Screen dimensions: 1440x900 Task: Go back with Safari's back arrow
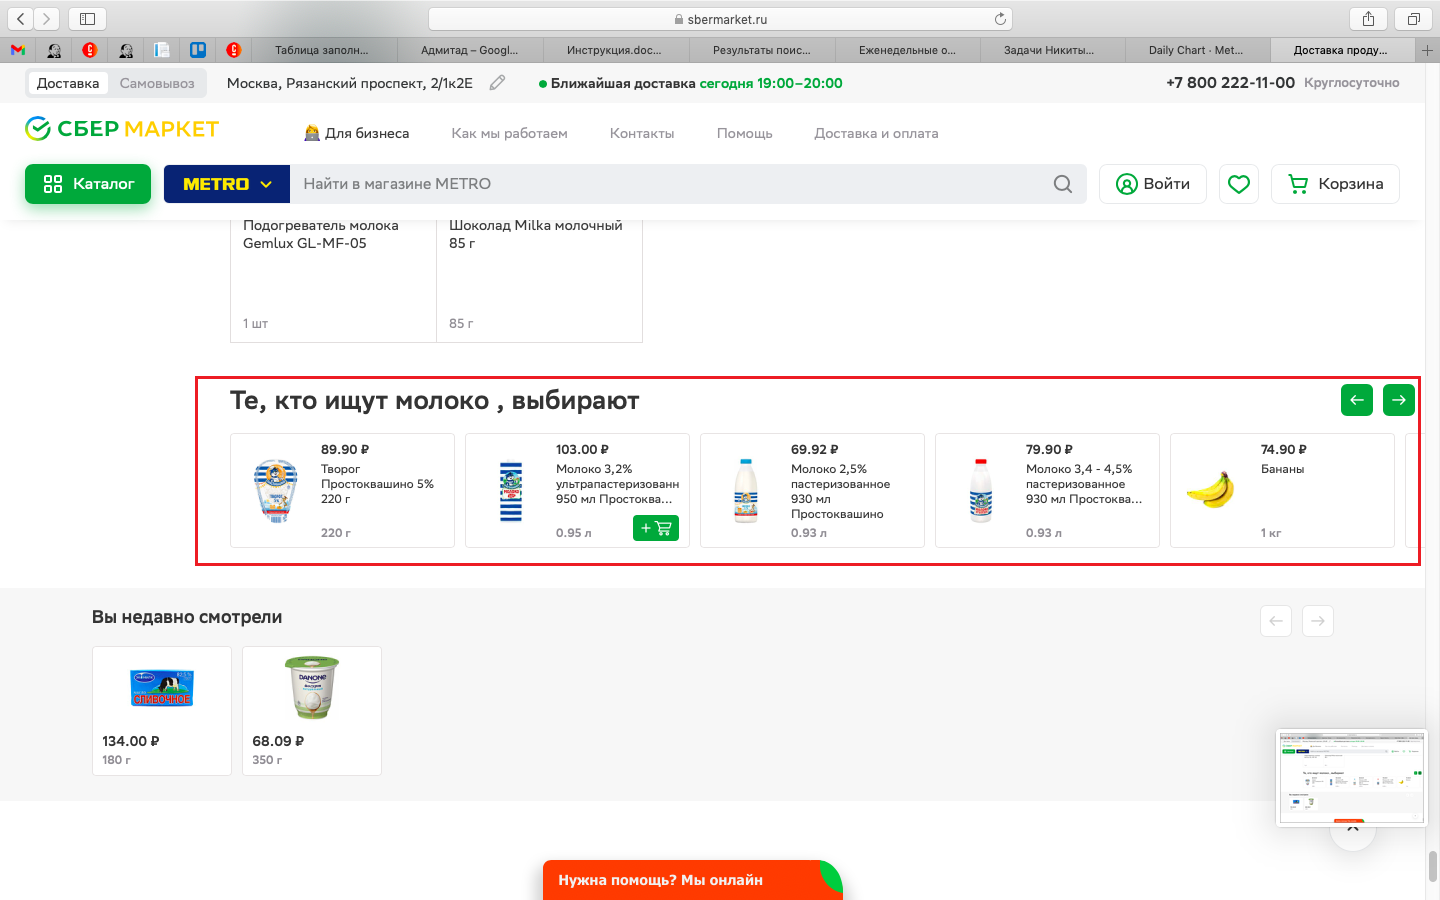[21, 19]
